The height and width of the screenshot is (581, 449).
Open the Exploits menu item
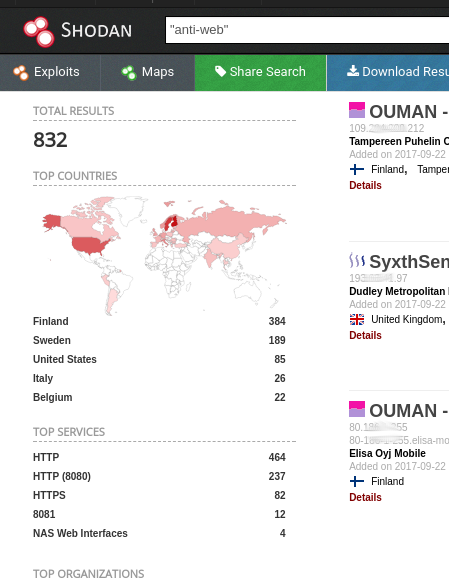tap(50, 72)
